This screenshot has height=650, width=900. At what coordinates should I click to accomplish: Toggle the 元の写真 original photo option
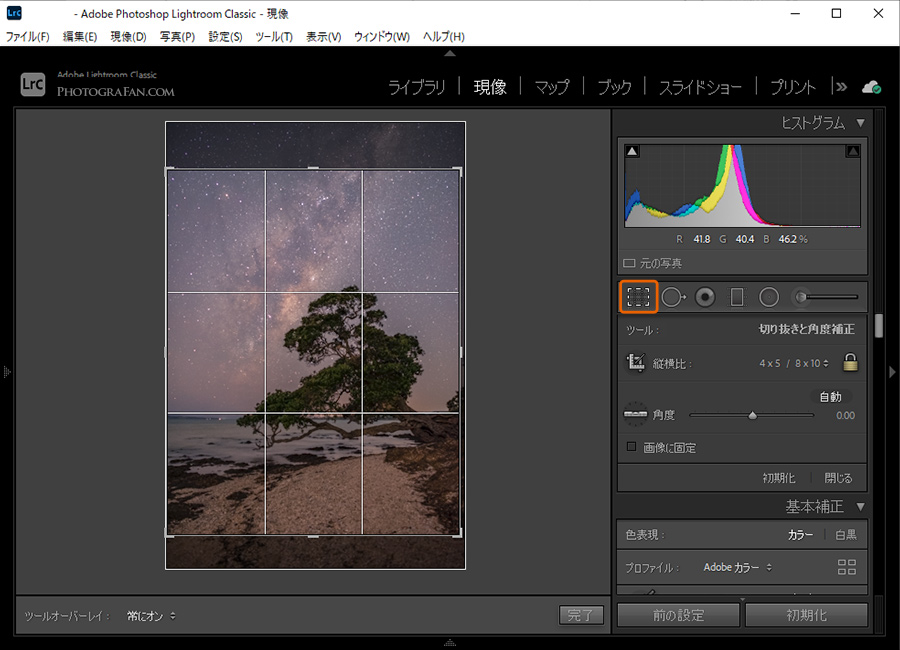653,264
